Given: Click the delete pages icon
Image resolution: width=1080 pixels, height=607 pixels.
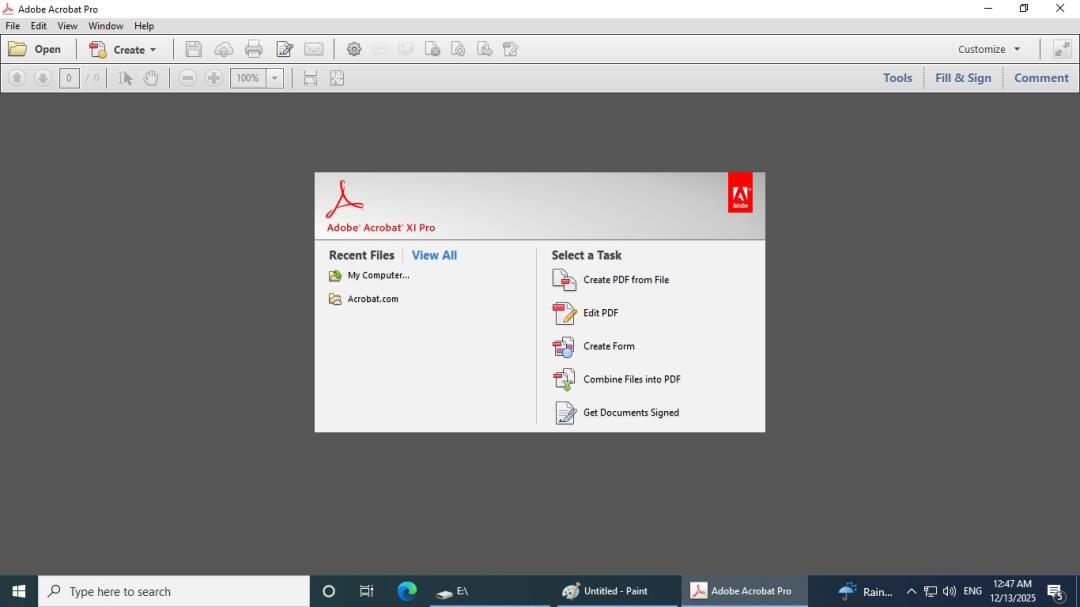Looking at the screenshot, I should coord(432,49).
